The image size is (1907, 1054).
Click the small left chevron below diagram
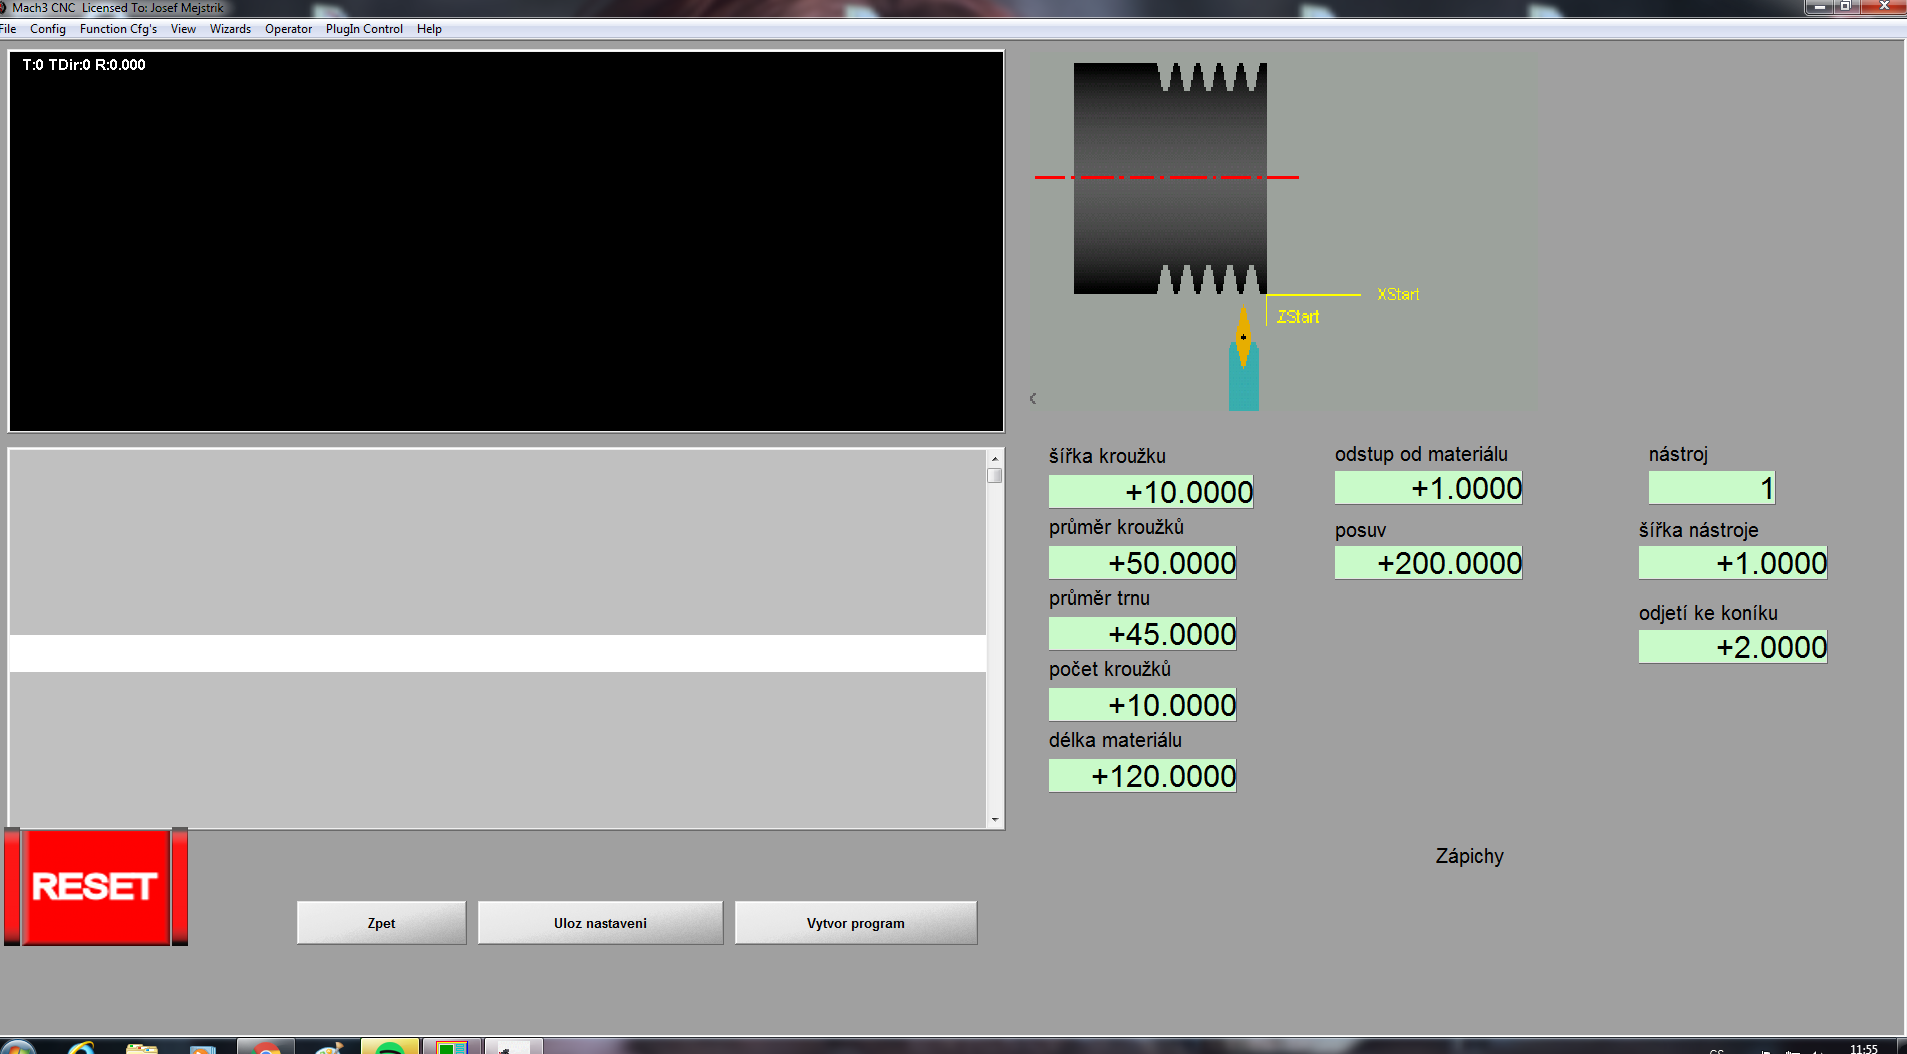tap(1033, 398)
